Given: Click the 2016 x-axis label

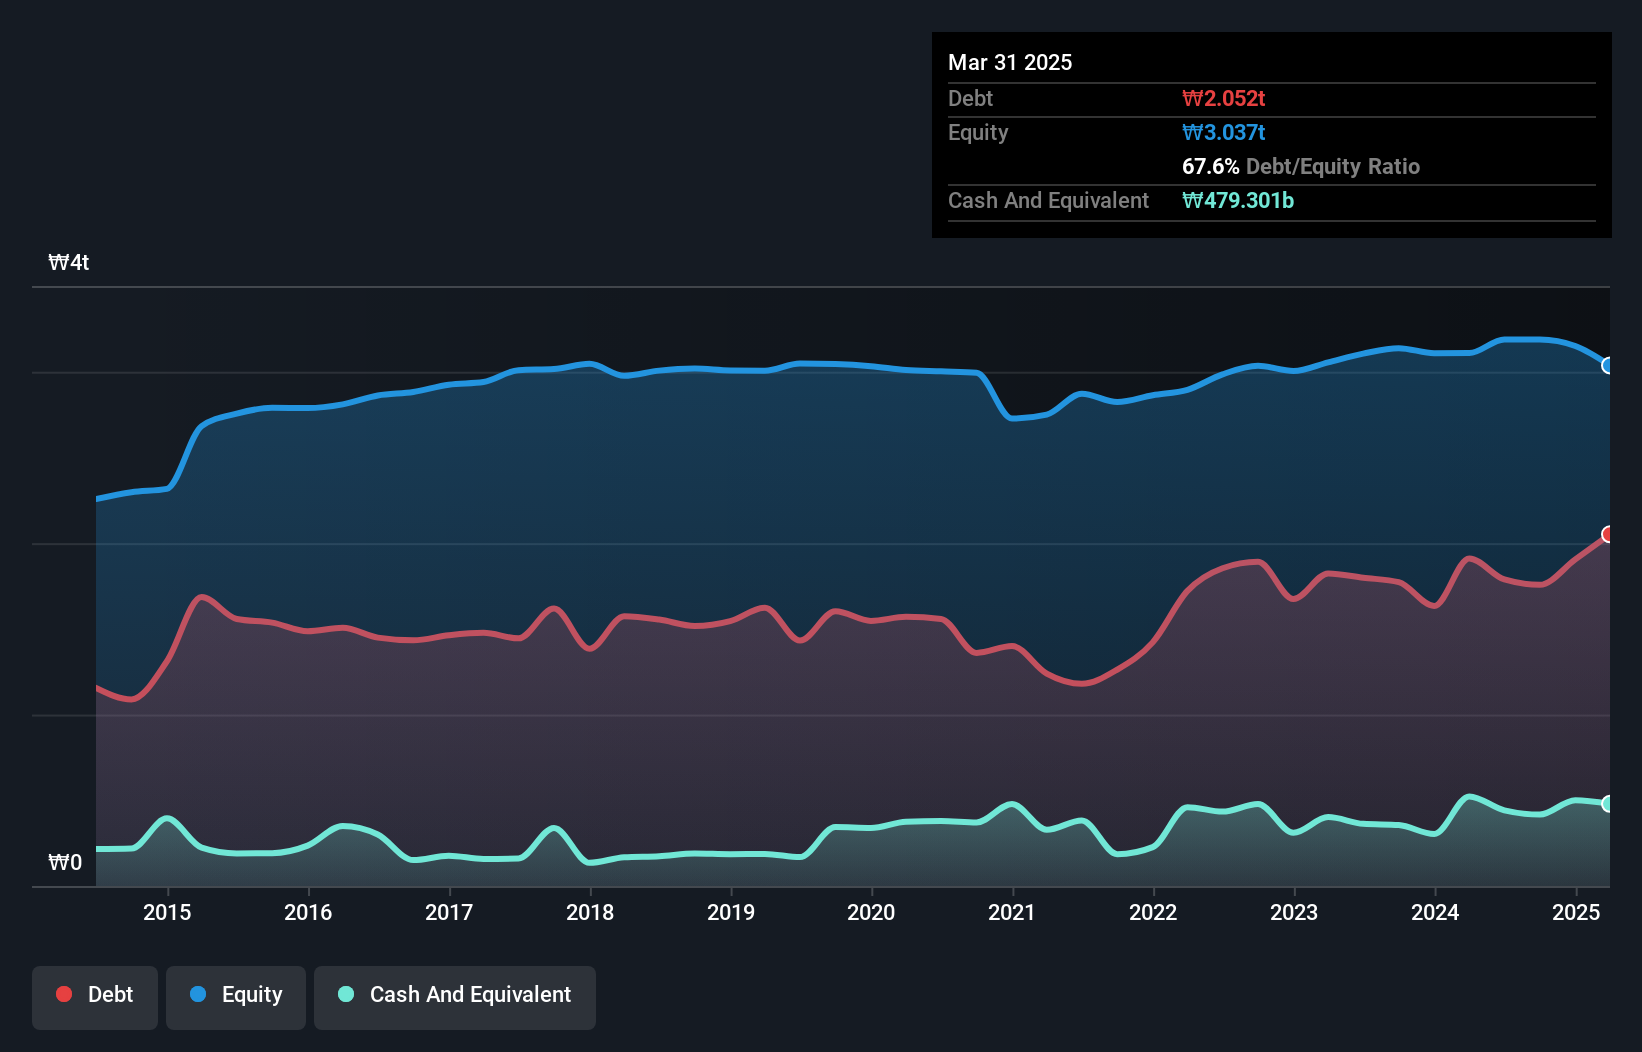Looking at the screenshot, I should point(308,912).
